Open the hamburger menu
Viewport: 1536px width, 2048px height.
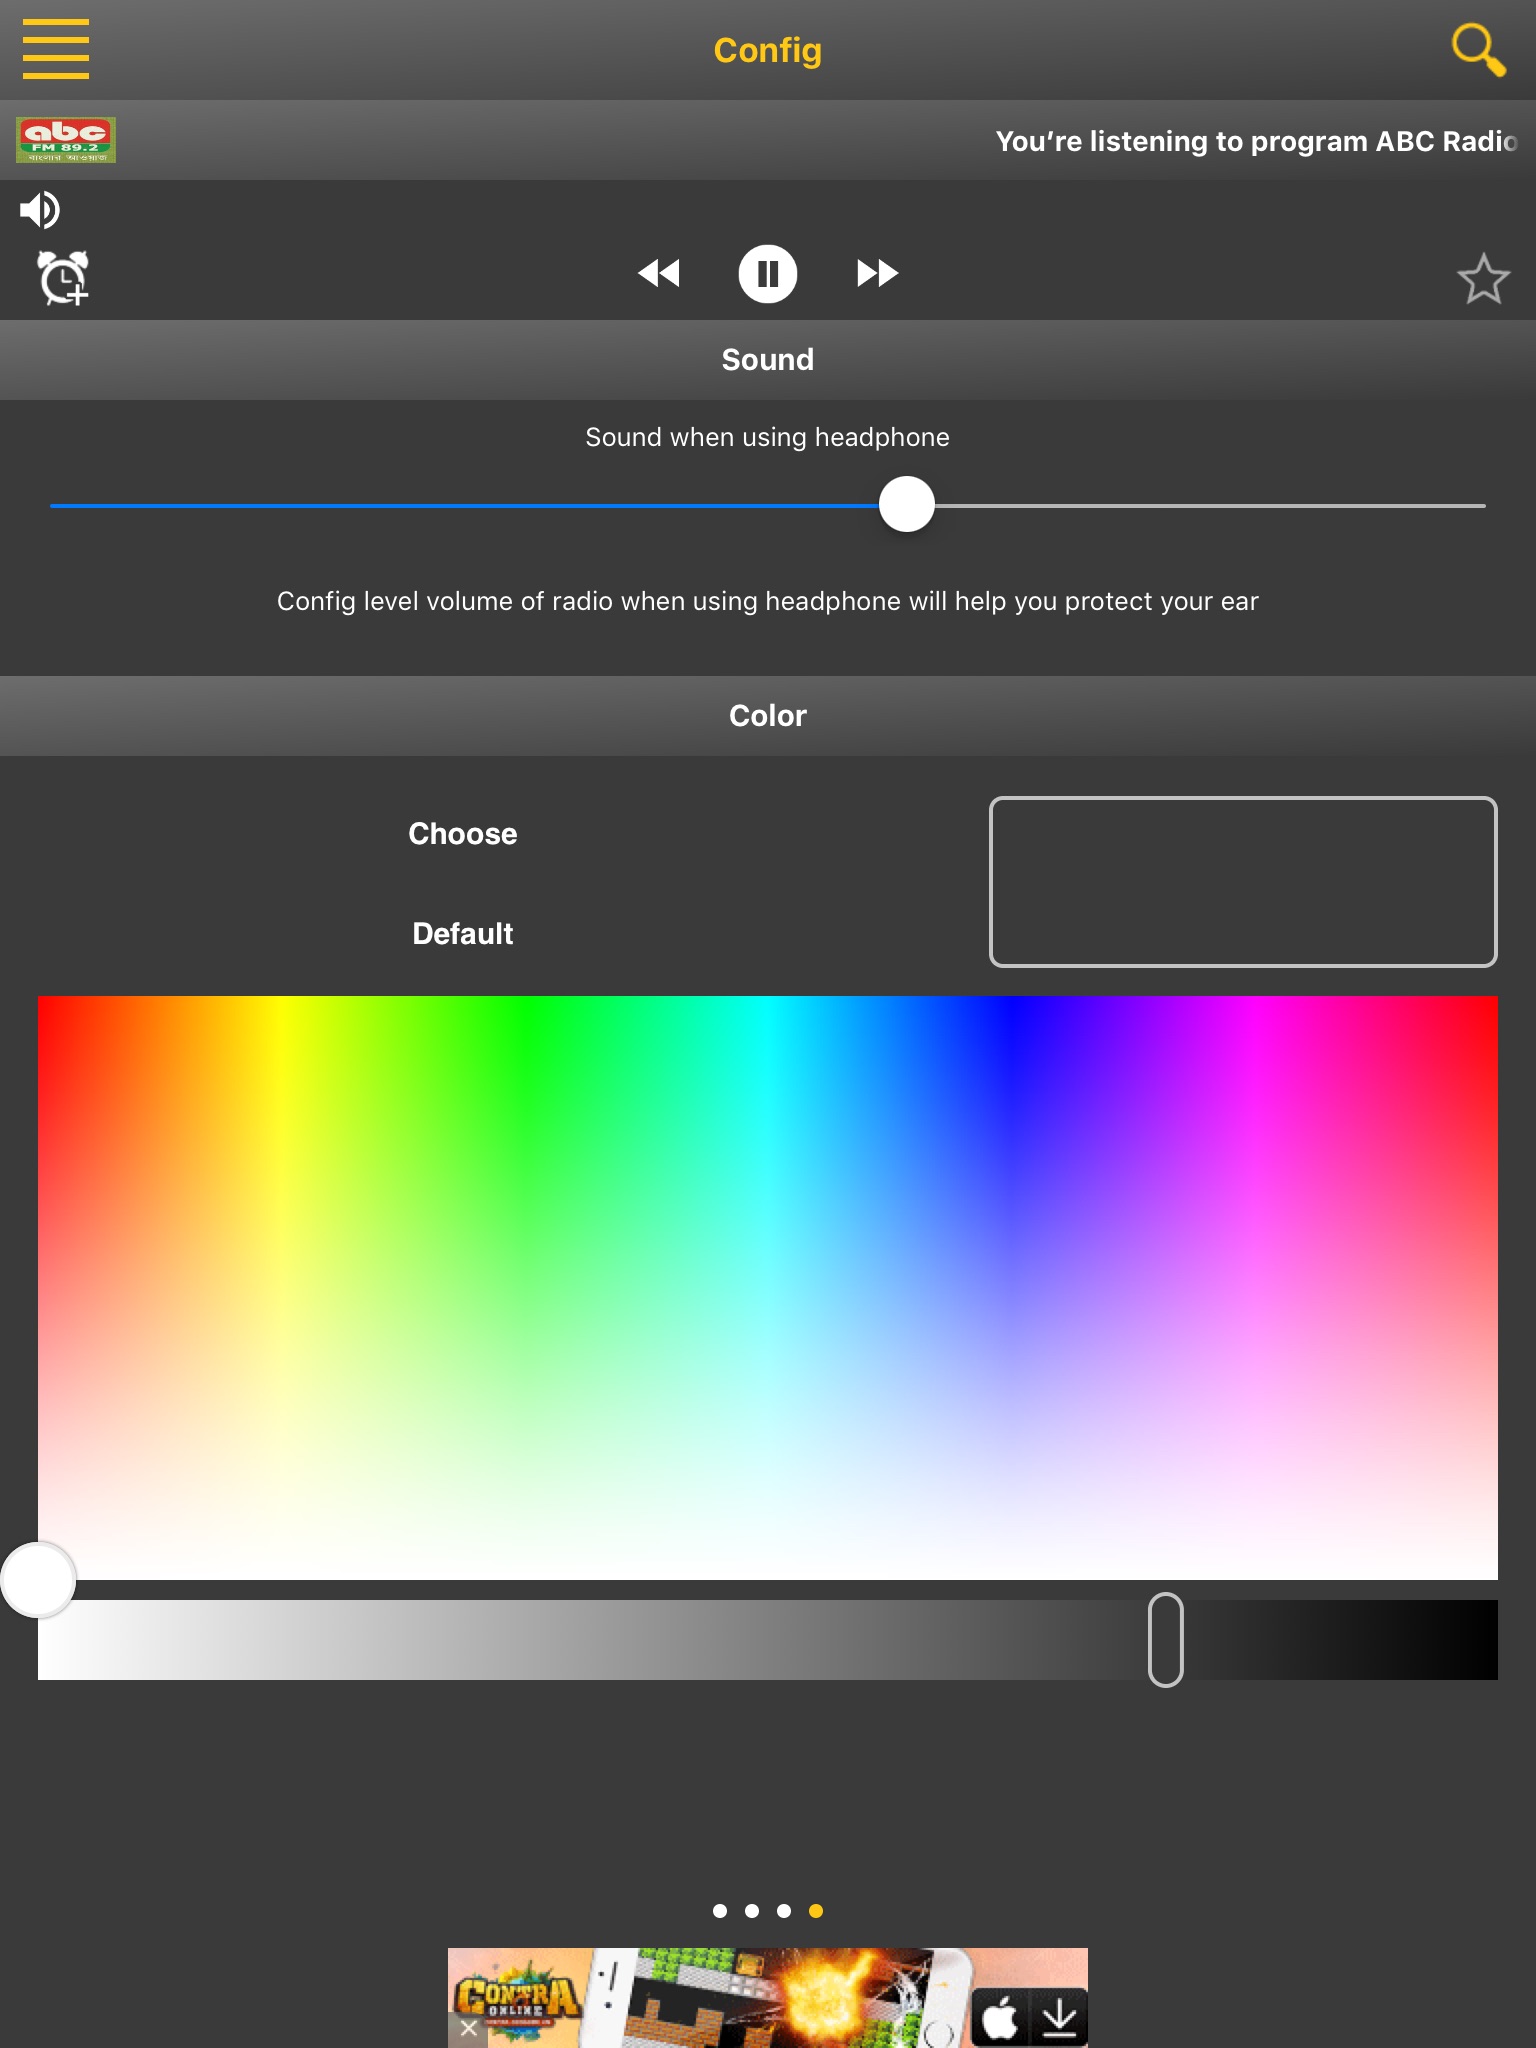pos(56,49)
